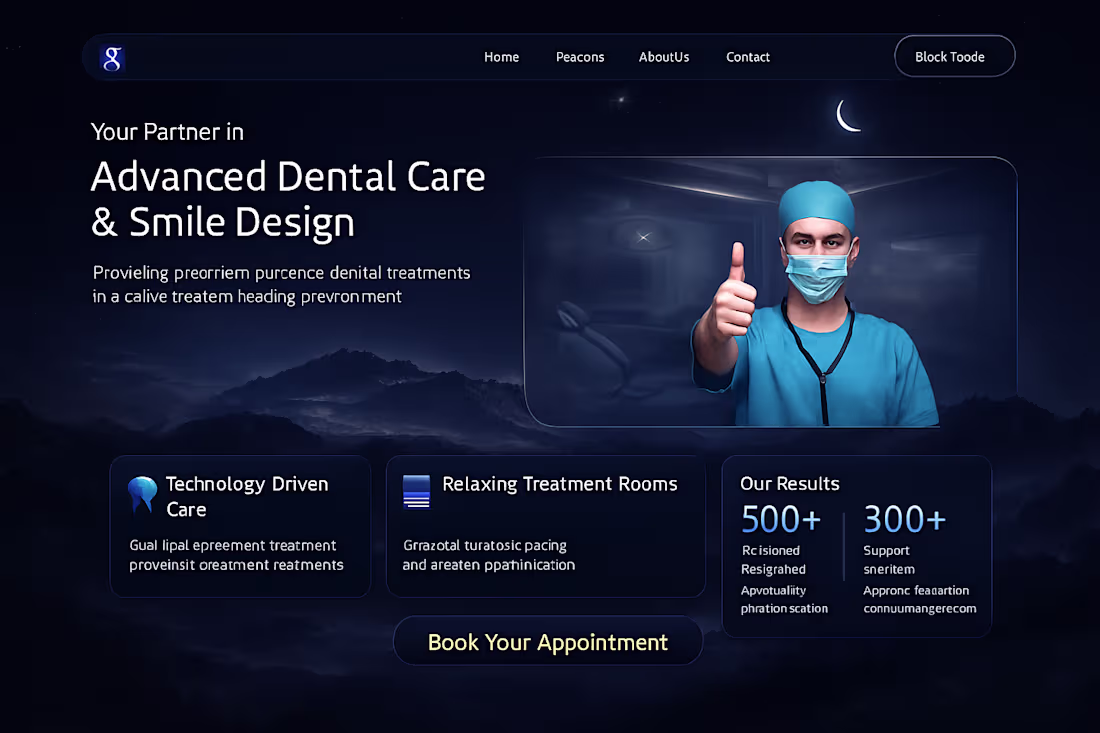The height and width of the screenshot is (733, 1100).
Task: Click the 500+ statistic
Action: [x=780, y=518]
